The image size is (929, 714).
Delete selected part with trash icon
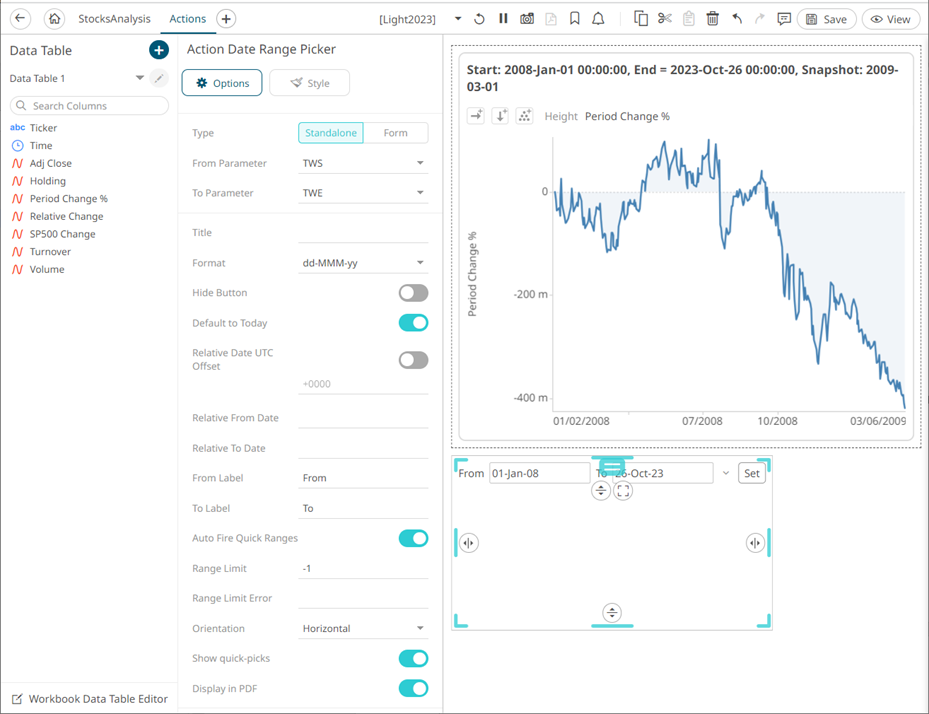[712, 19]
